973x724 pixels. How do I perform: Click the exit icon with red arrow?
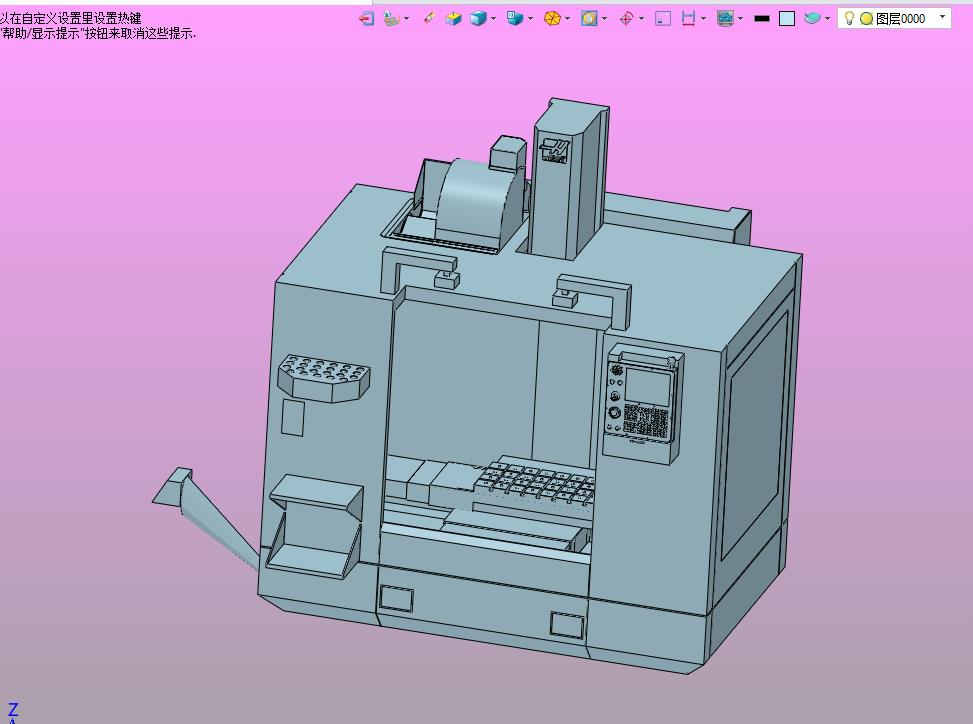[x=367, y=19]
